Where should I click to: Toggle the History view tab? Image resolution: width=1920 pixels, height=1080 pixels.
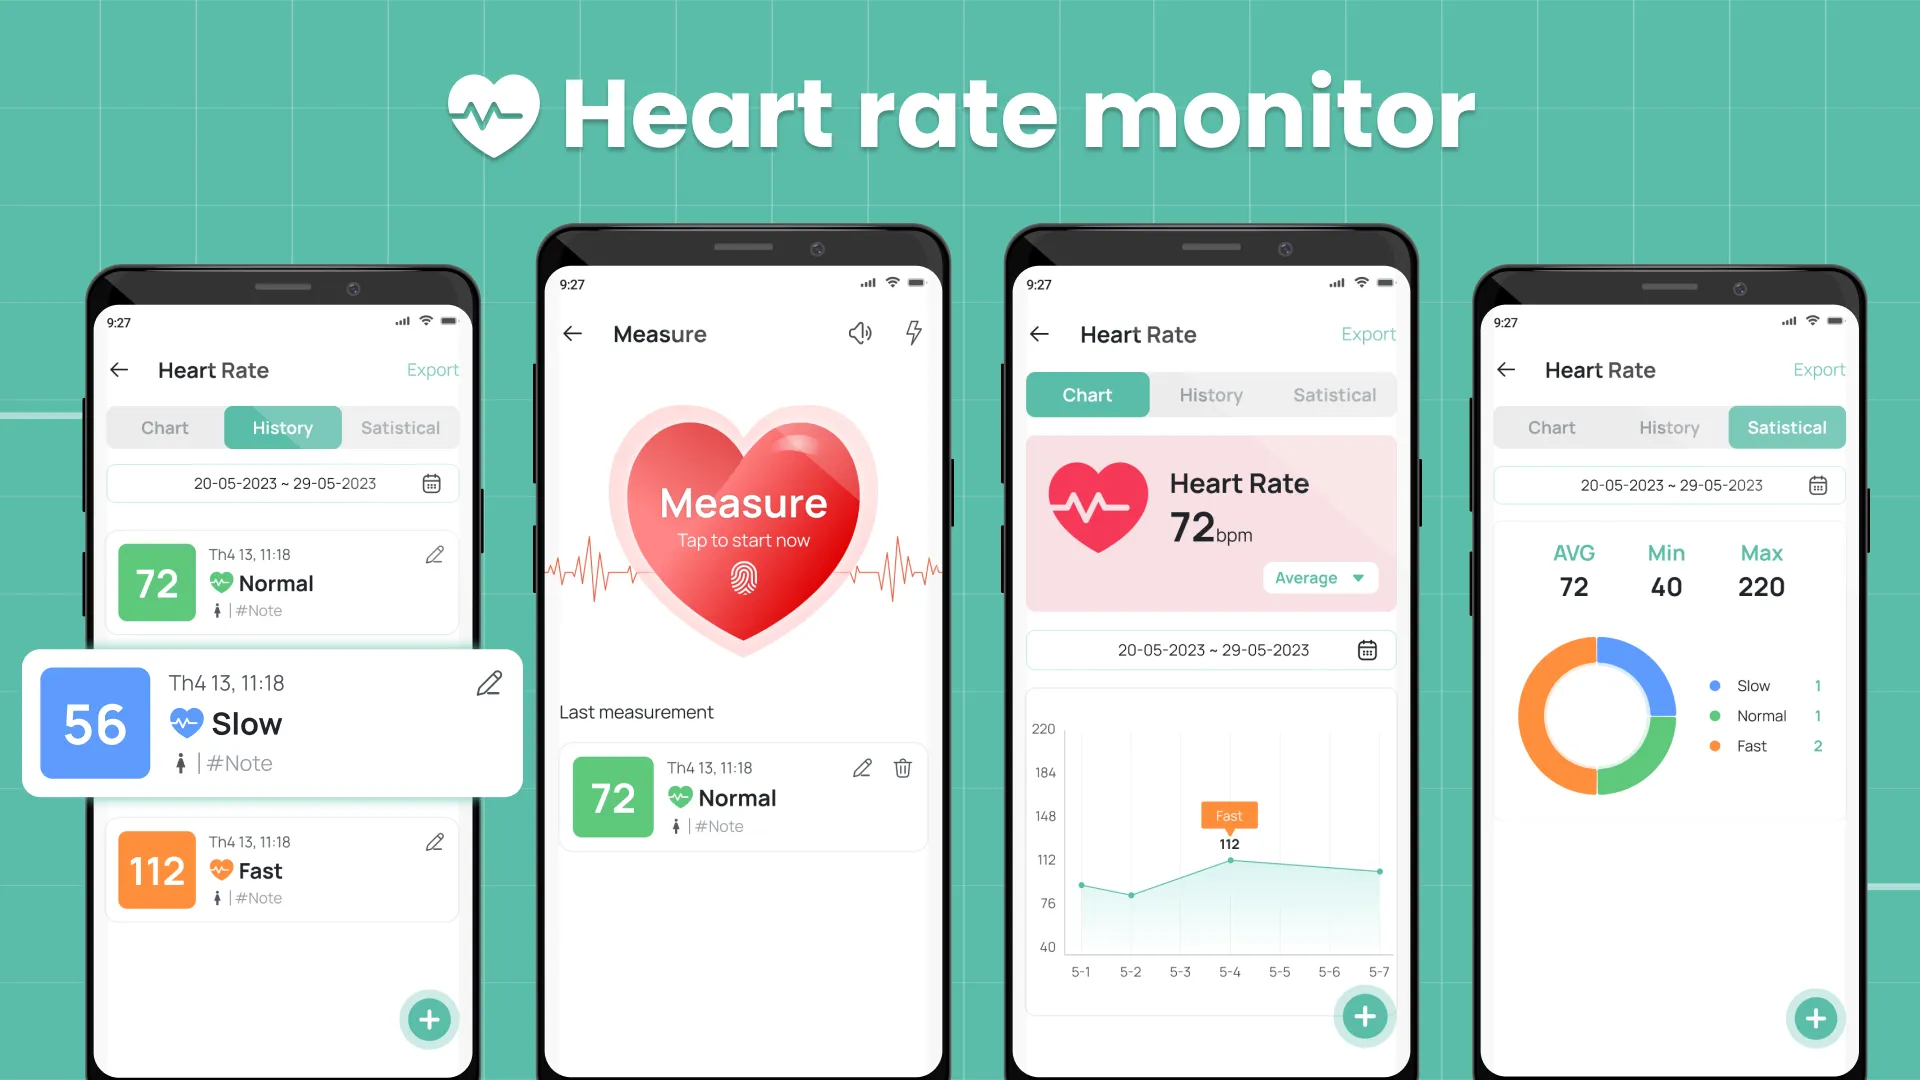point(282,426)
